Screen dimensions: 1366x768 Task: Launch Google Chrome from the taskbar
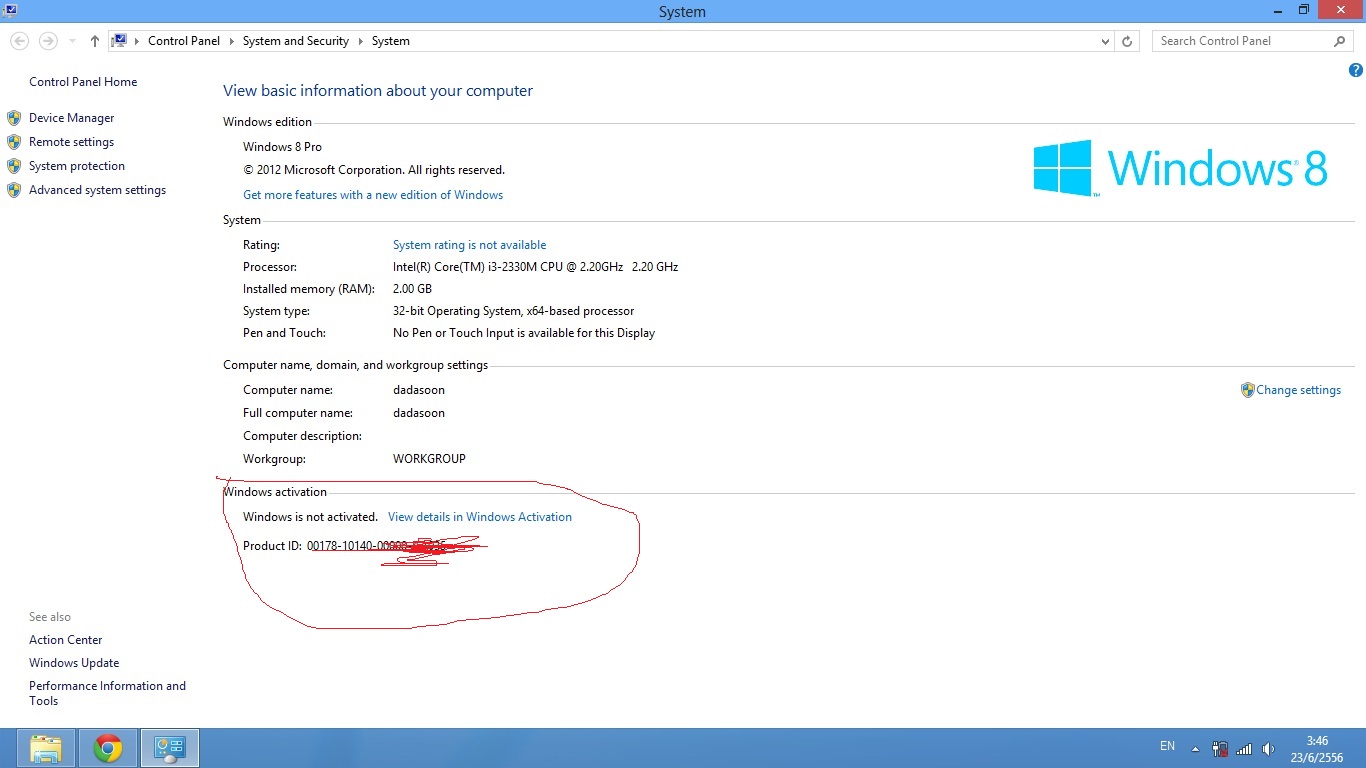[x=108, y=748]
